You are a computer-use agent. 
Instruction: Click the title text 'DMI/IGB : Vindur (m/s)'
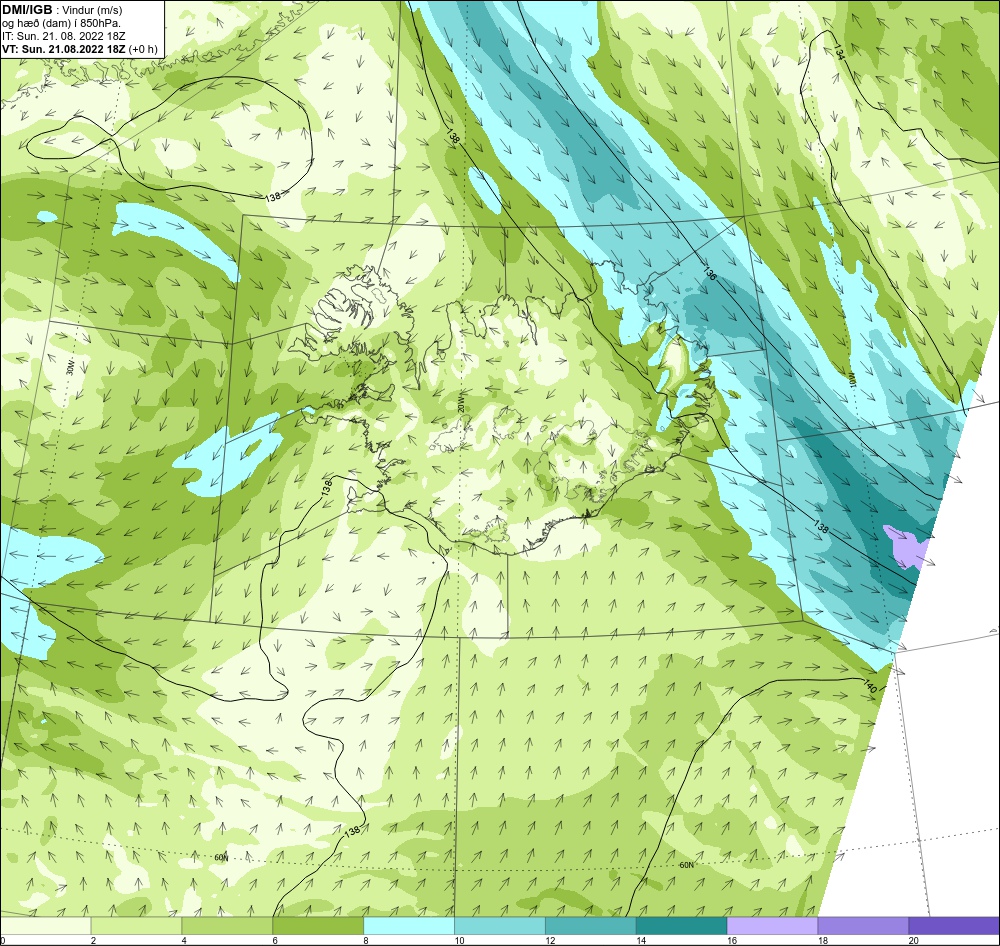pos(62,10)
